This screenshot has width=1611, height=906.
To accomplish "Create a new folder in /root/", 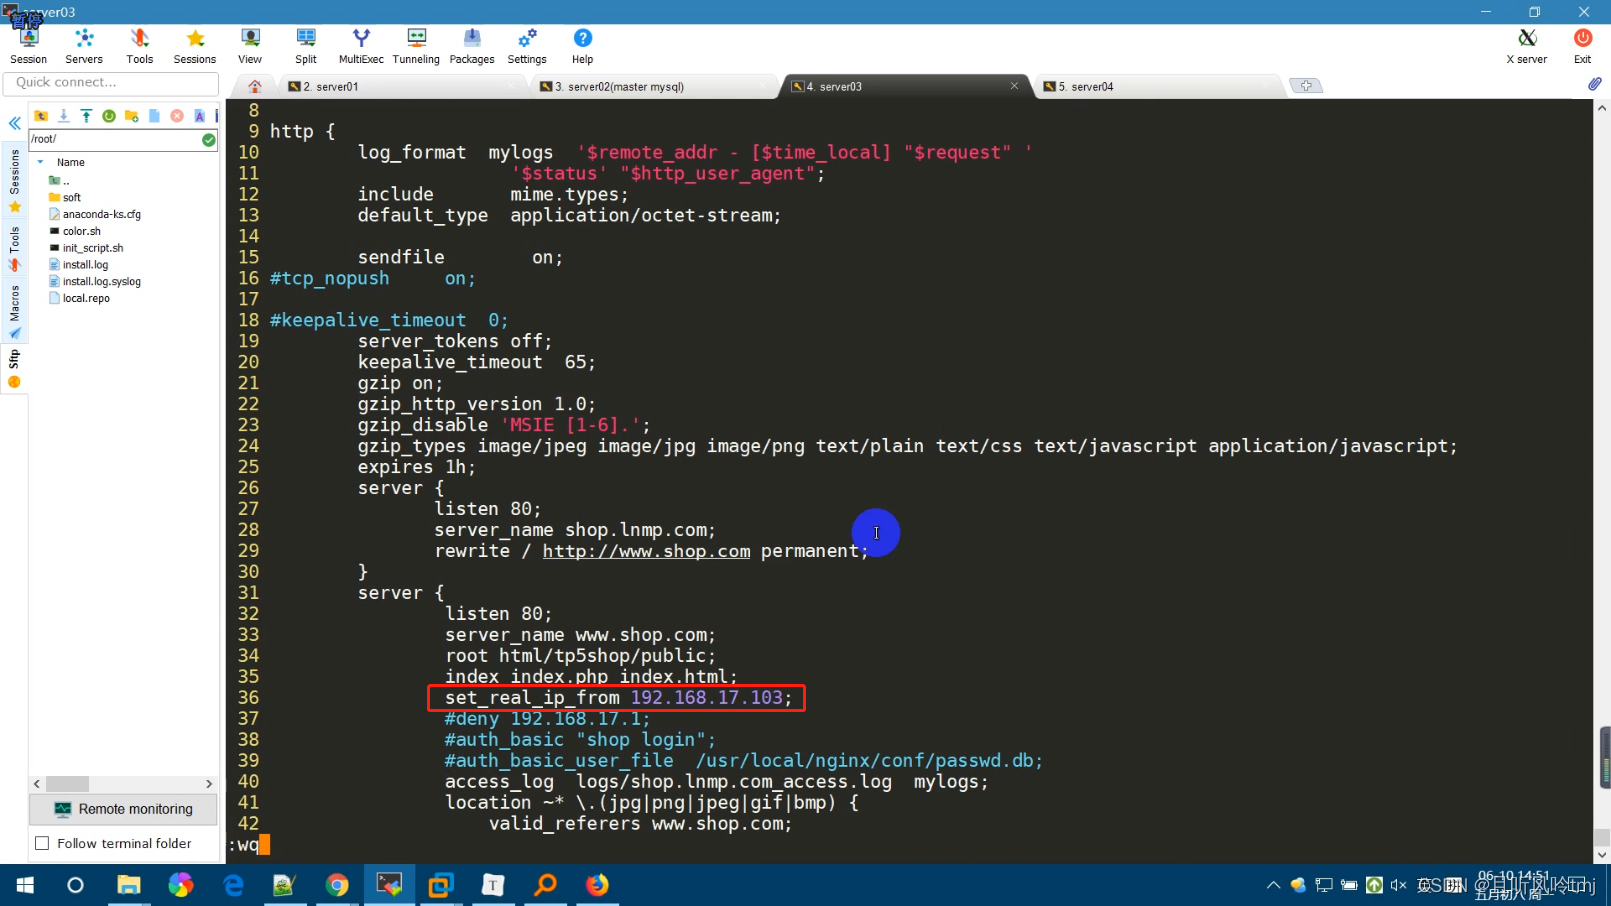I will pyautogui.click(x=131, y=116).
